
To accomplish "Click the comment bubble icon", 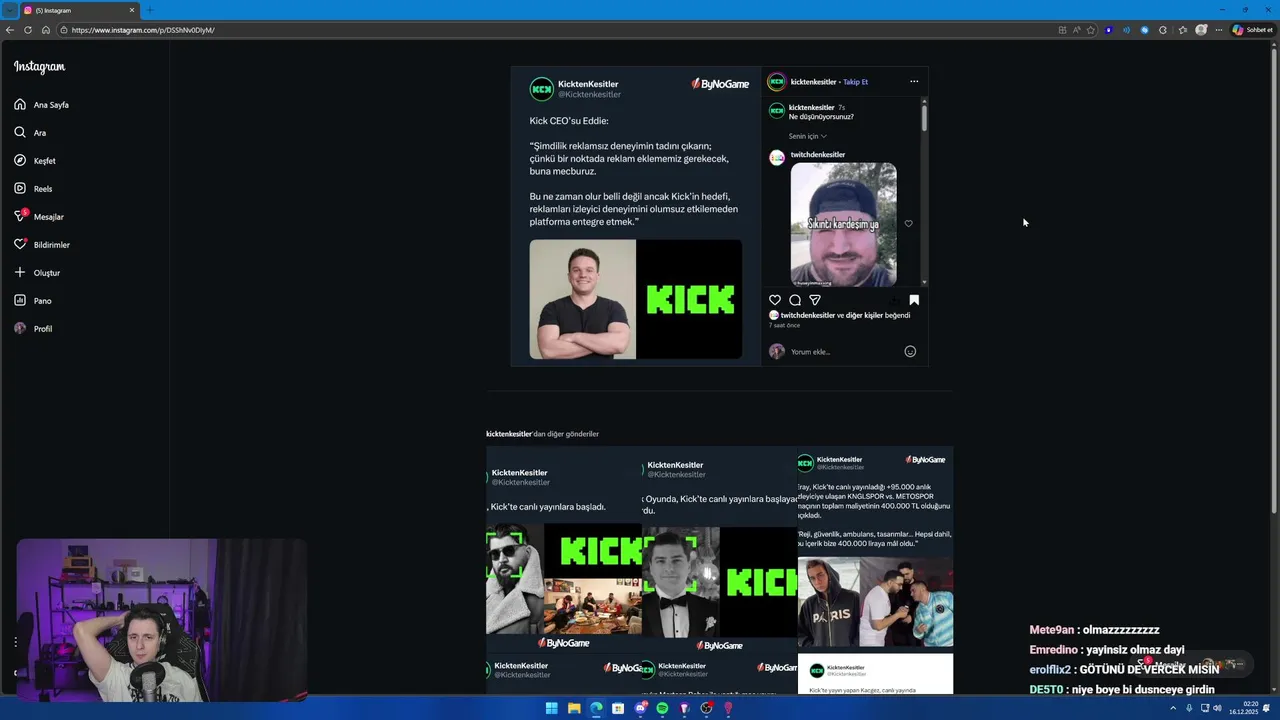I will tap(795, 300).
